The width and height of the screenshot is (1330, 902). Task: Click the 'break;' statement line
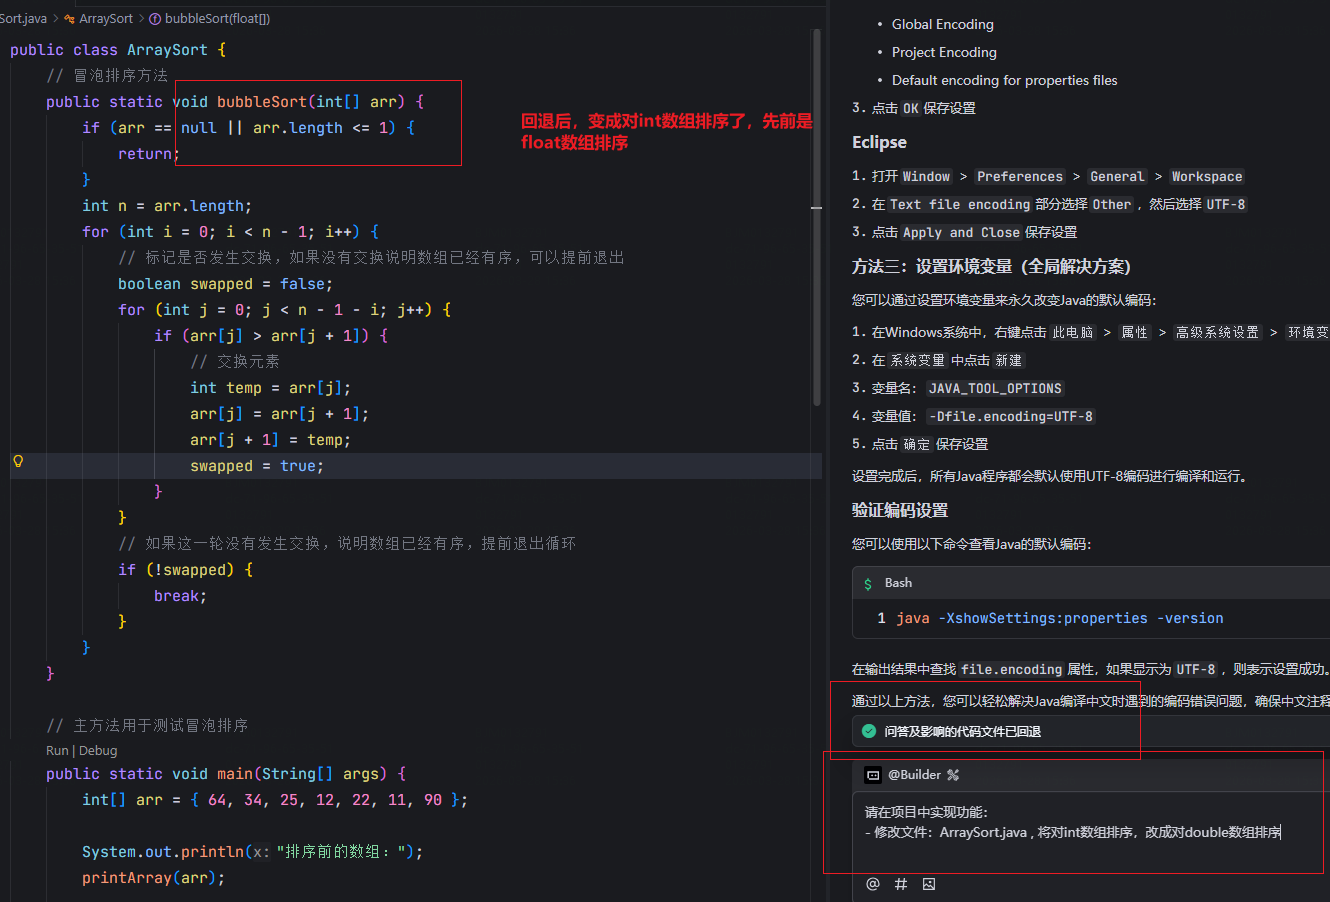pos(180,596)
